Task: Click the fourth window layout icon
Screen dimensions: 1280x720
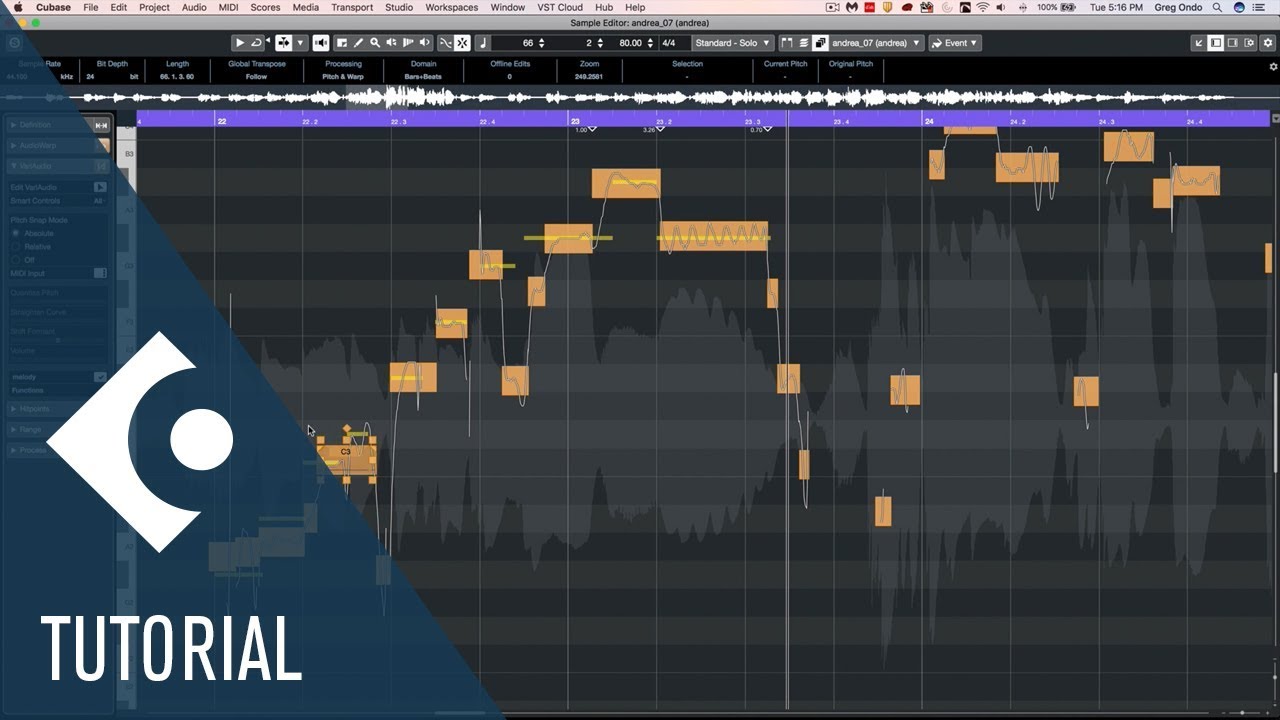Action: click(1248, 43)
